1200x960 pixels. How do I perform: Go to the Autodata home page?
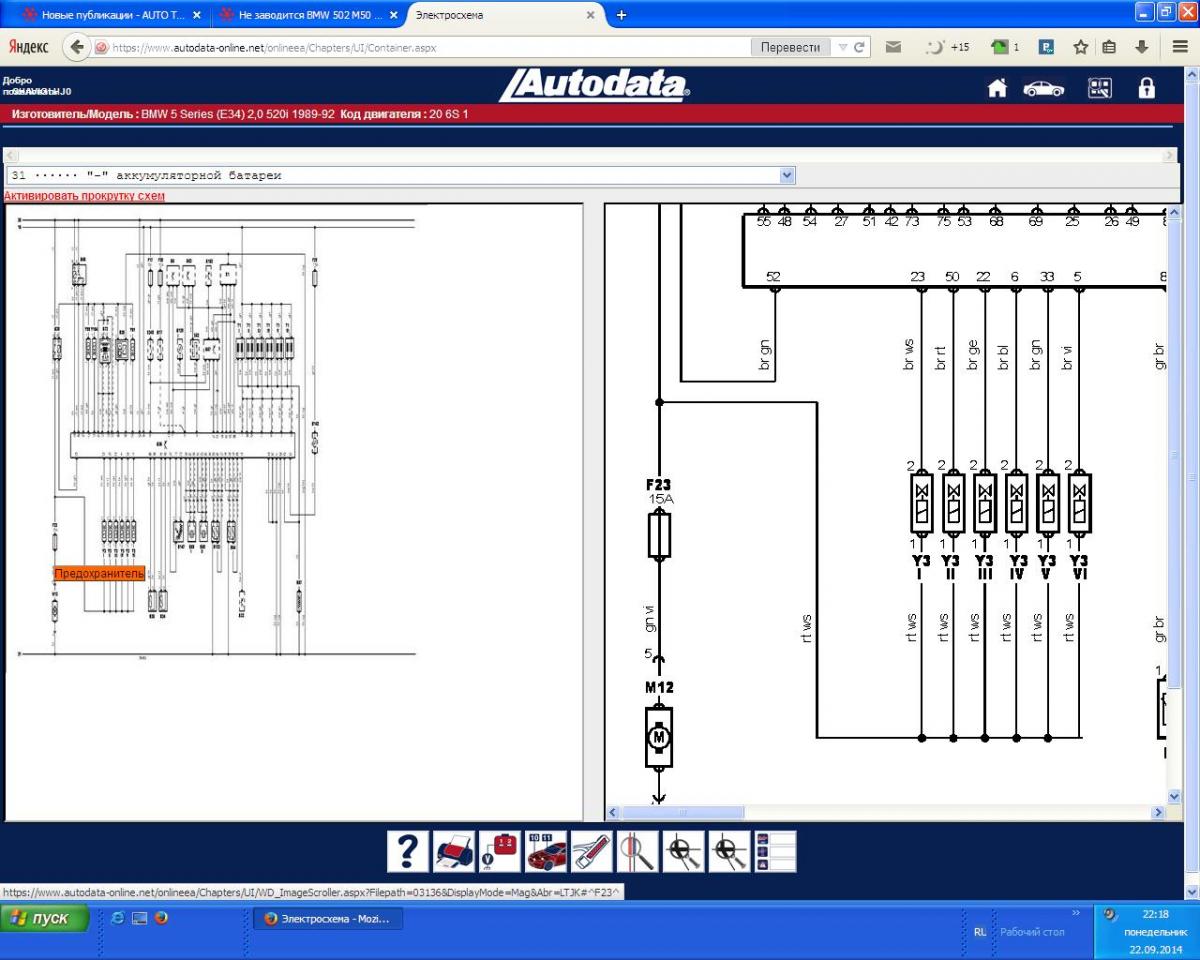(997, 88)
